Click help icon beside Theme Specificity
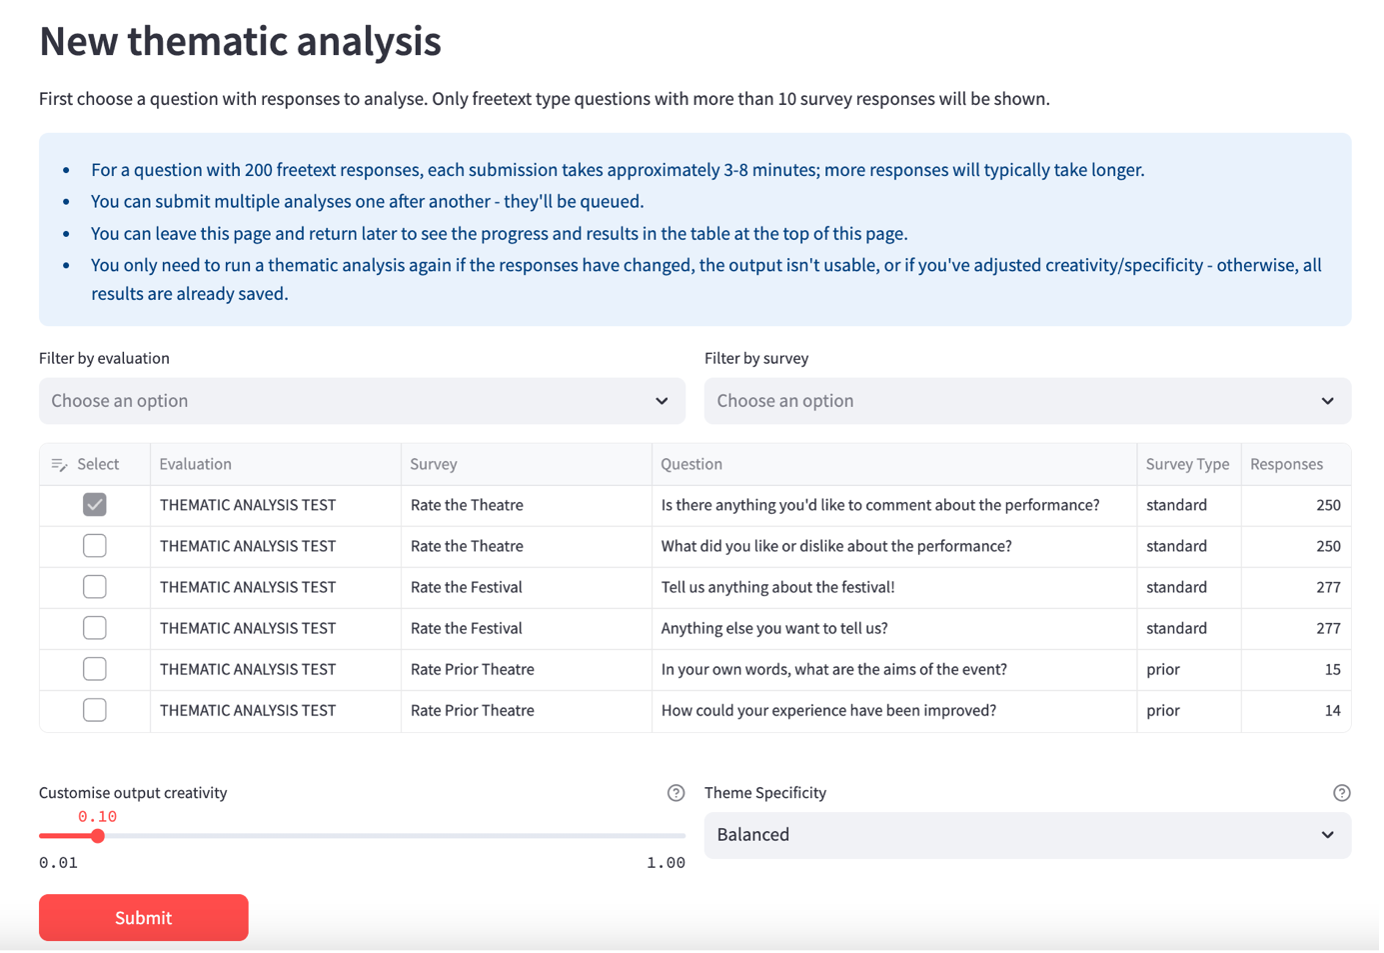The height and width of the screenshot is (953, 1384). tap(1341, 793)
